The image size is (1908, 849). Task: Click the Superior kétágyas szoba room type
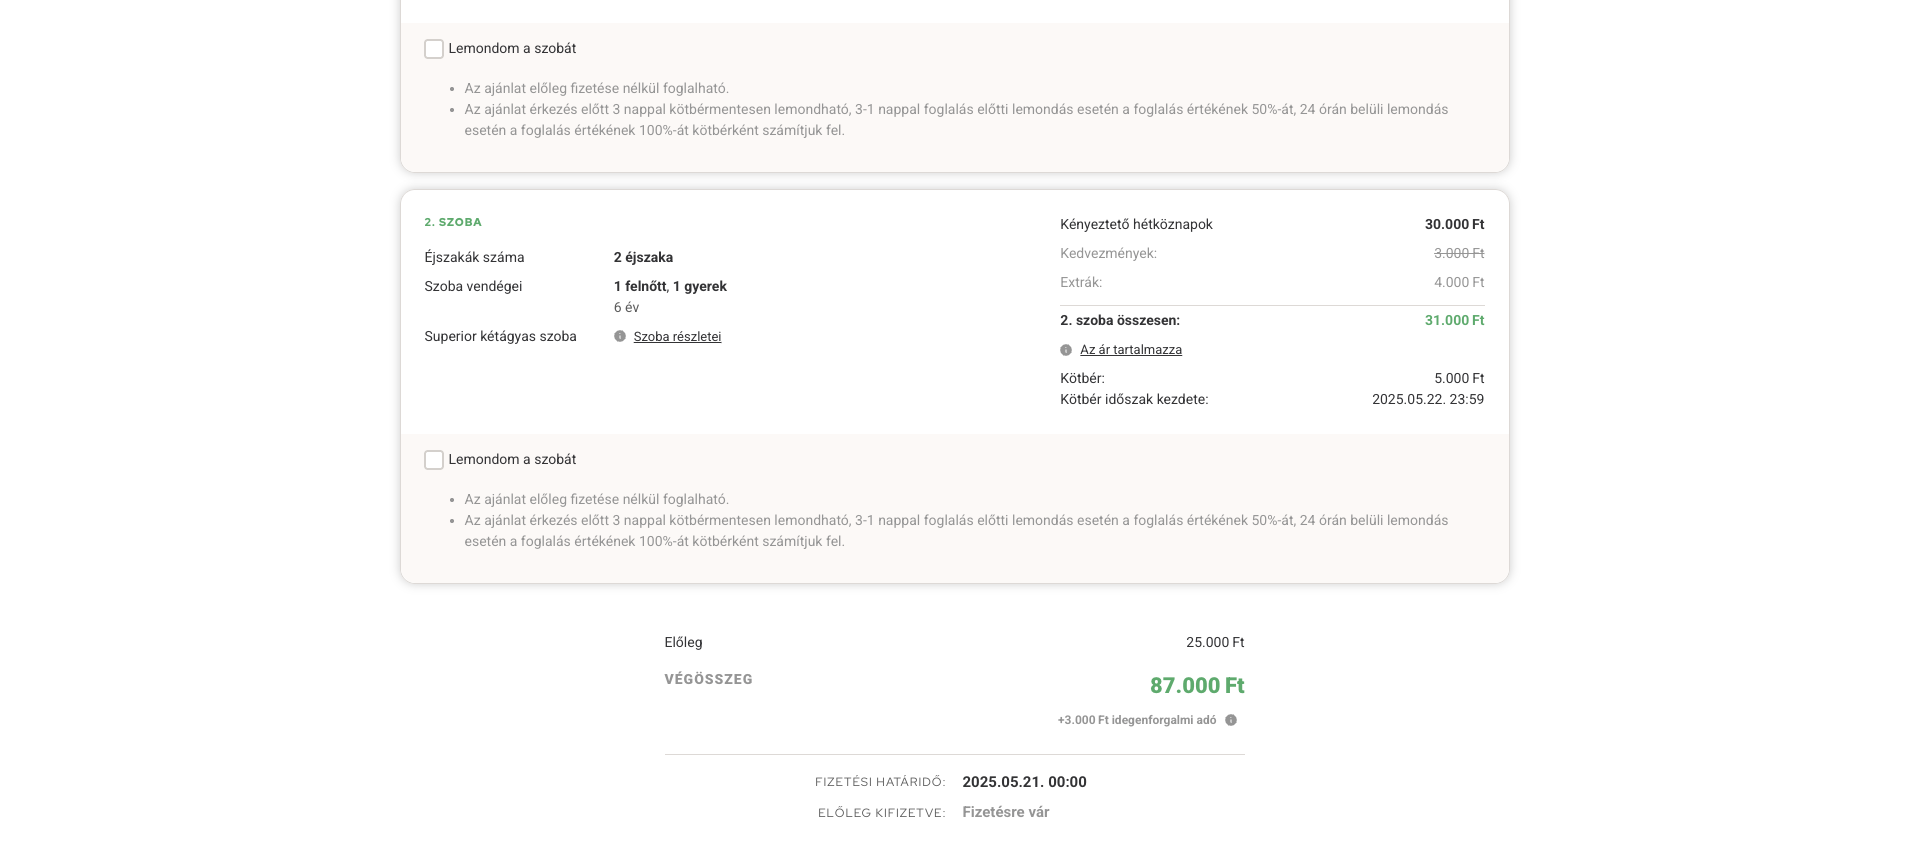coord(500,337)
